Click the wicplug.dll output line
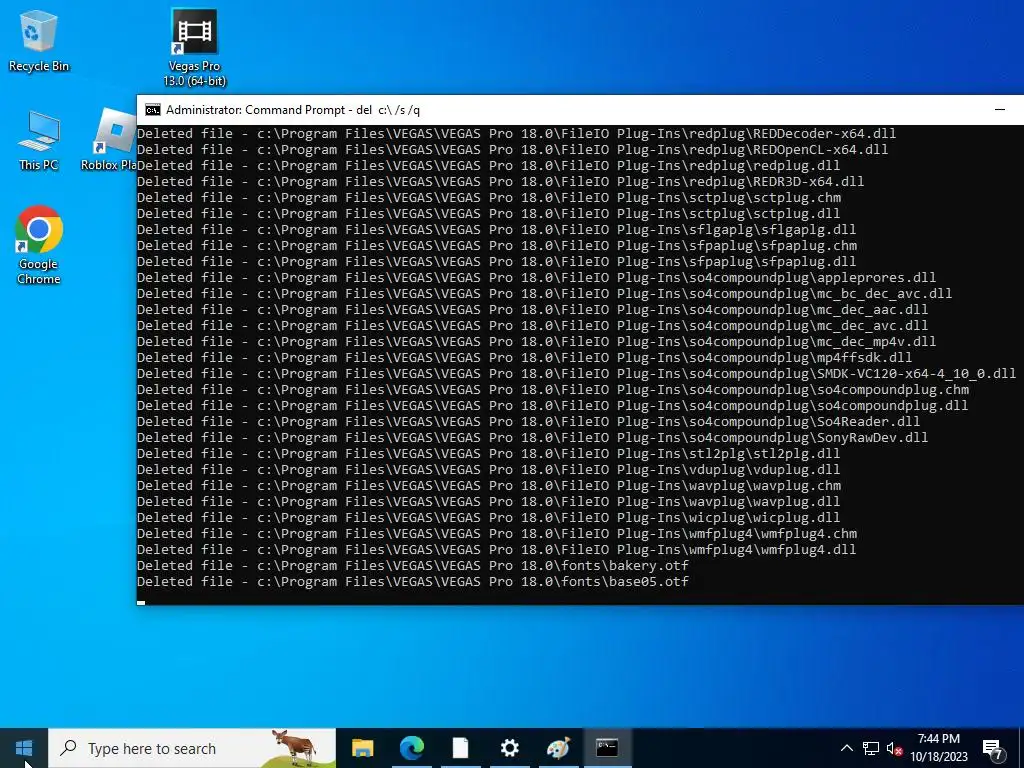 coord(488,517)
